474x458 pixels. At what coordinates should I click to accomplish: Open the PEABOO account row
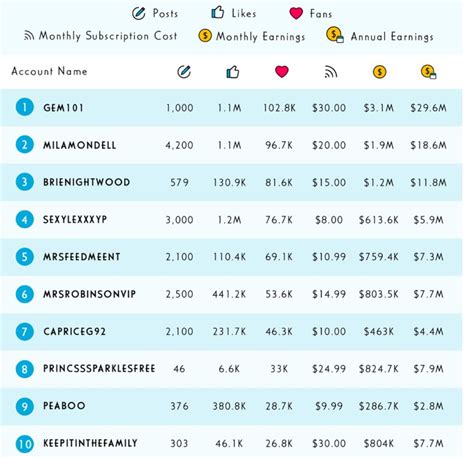pyautogui.click(x=231, y=406)
